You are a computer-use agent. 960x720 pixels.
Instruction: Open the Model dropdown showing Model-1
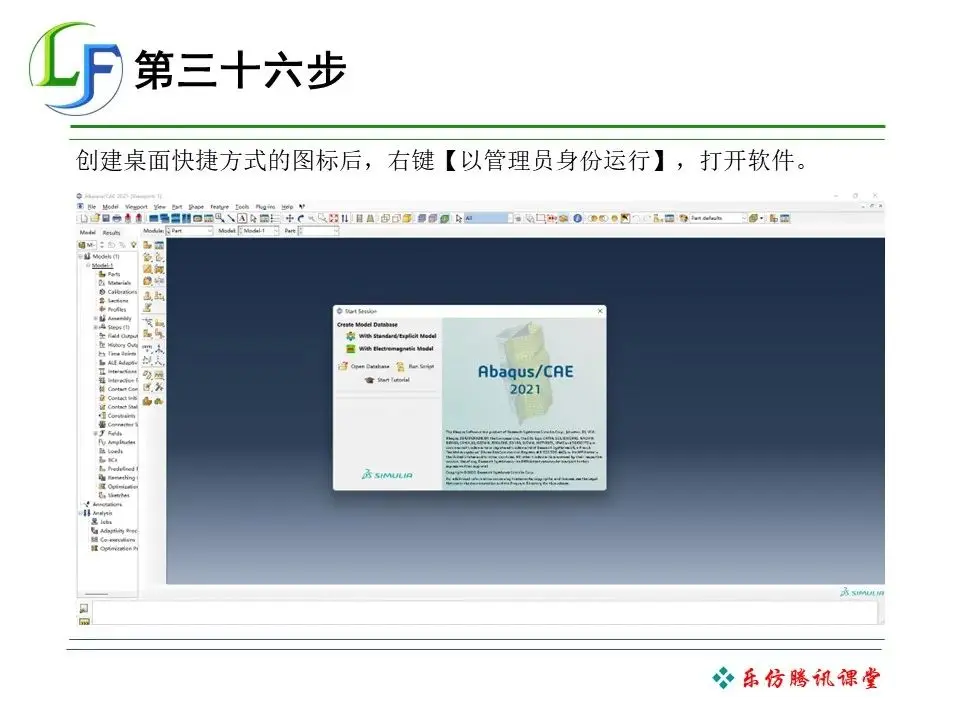click(258, 231)
